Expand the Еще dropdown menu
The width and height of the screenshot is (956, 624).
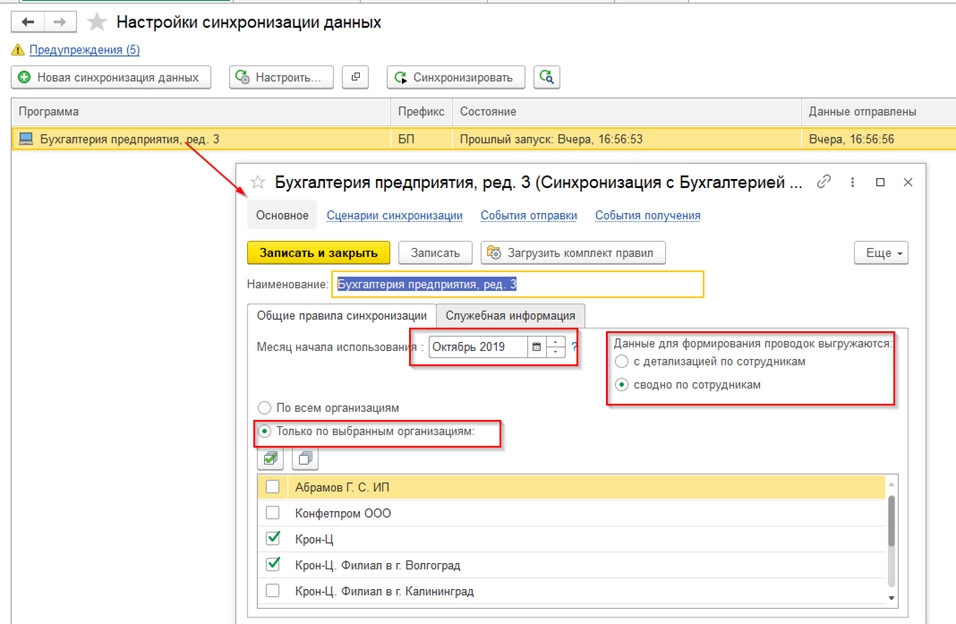[880, 253]
